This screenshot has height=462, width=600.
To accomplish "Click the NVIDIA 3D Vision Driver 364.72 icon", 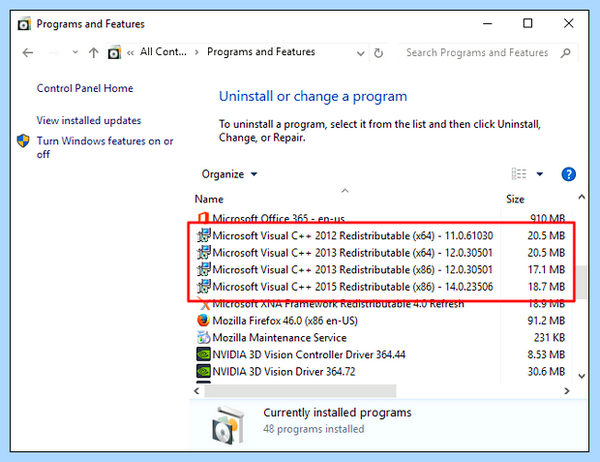I will tap(203, 371).
